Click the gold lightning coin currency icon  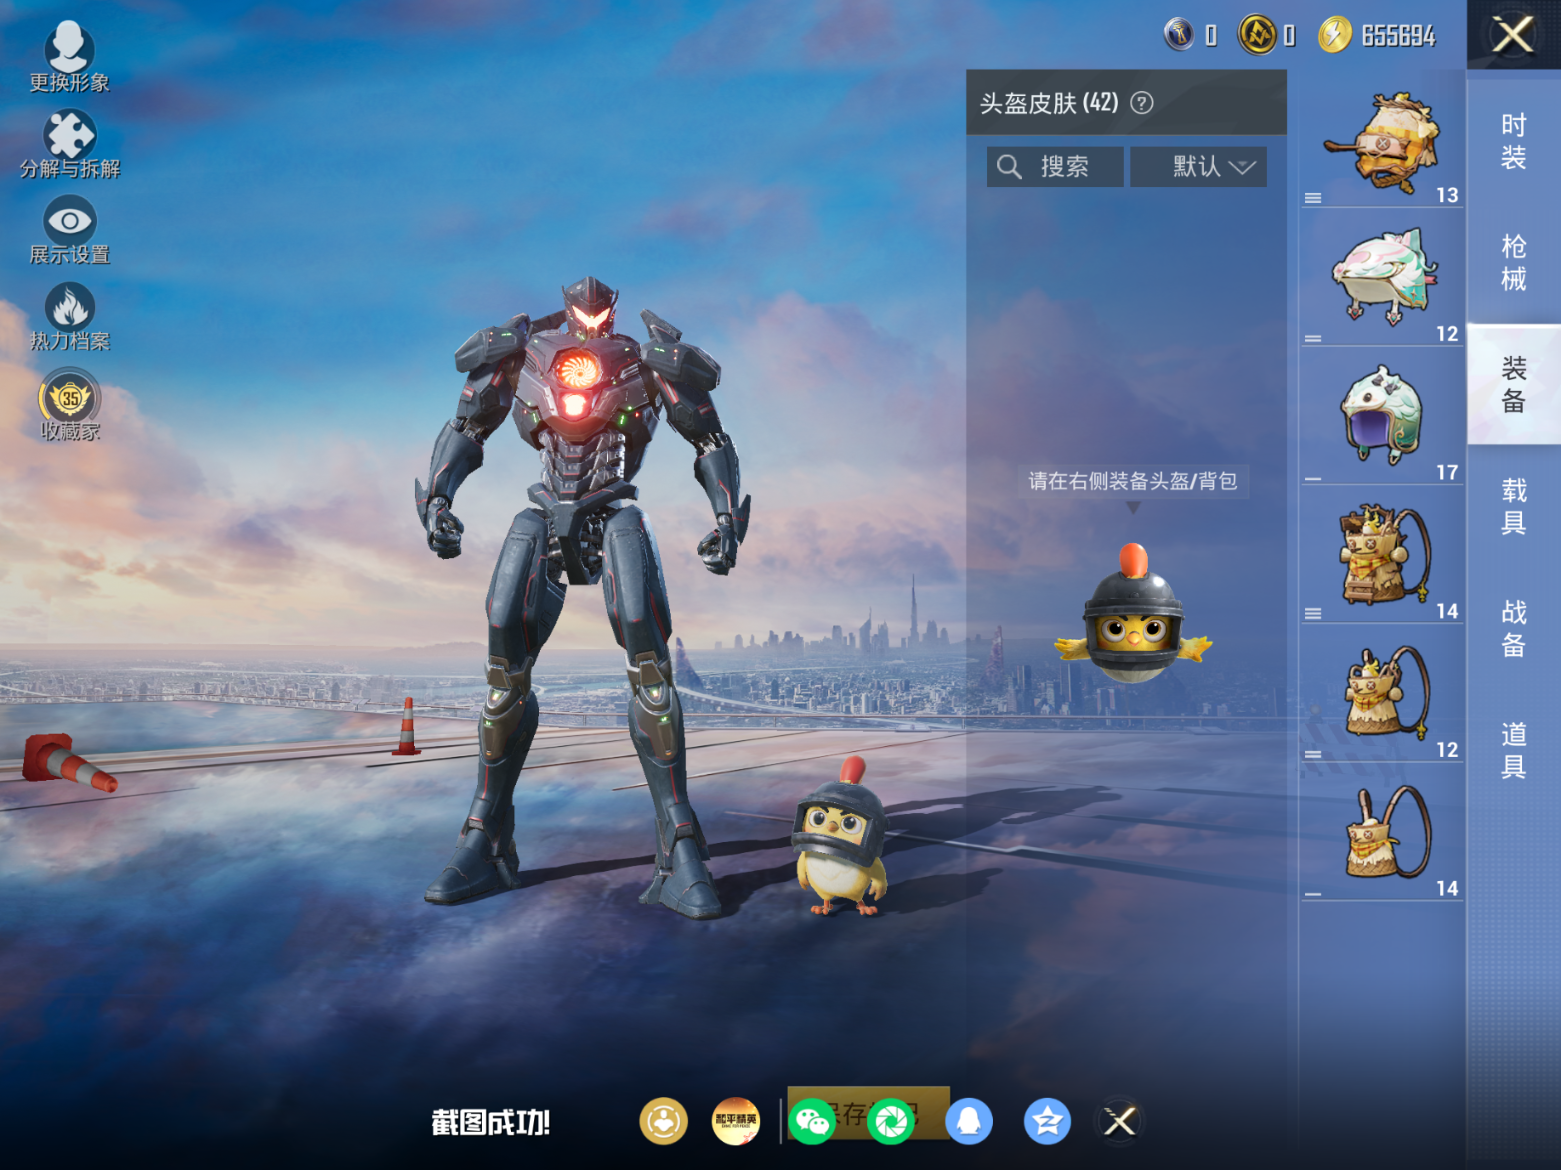pyautogui.click(x=1334, y=35)
